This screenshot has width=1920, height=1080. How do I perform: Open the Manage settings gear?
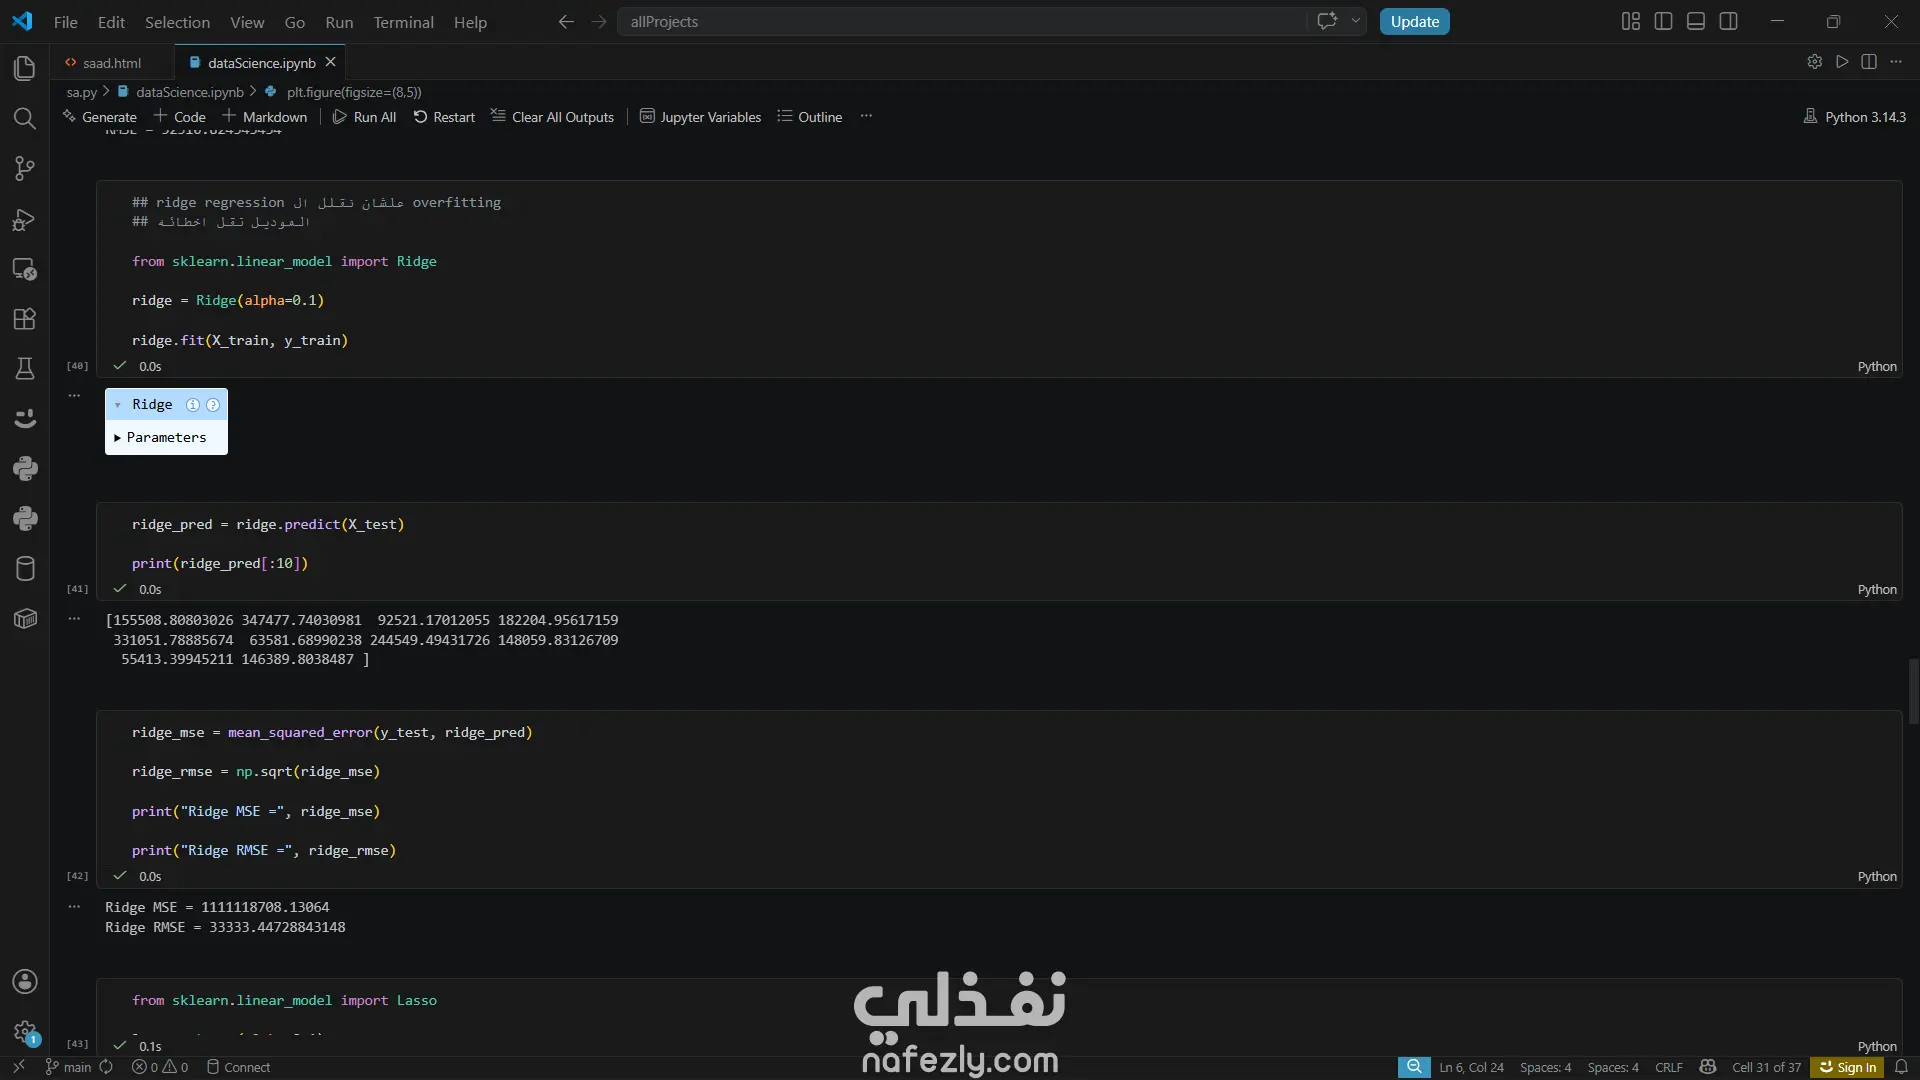tap(25, 1032)
